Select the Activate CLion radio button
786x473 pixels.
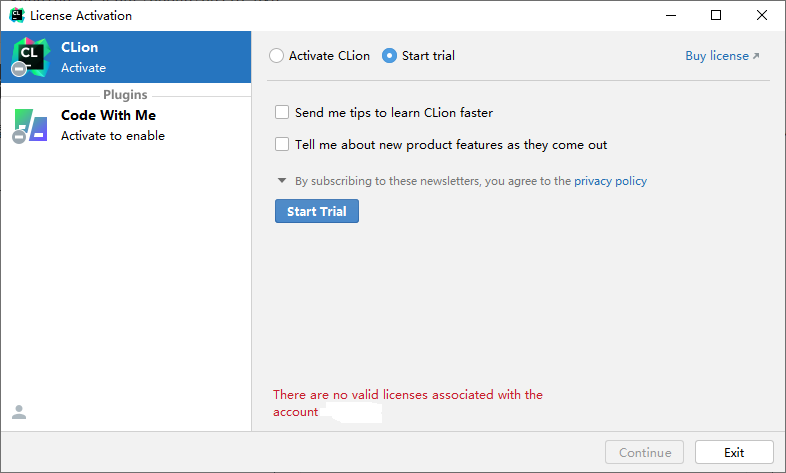point(276,56)
